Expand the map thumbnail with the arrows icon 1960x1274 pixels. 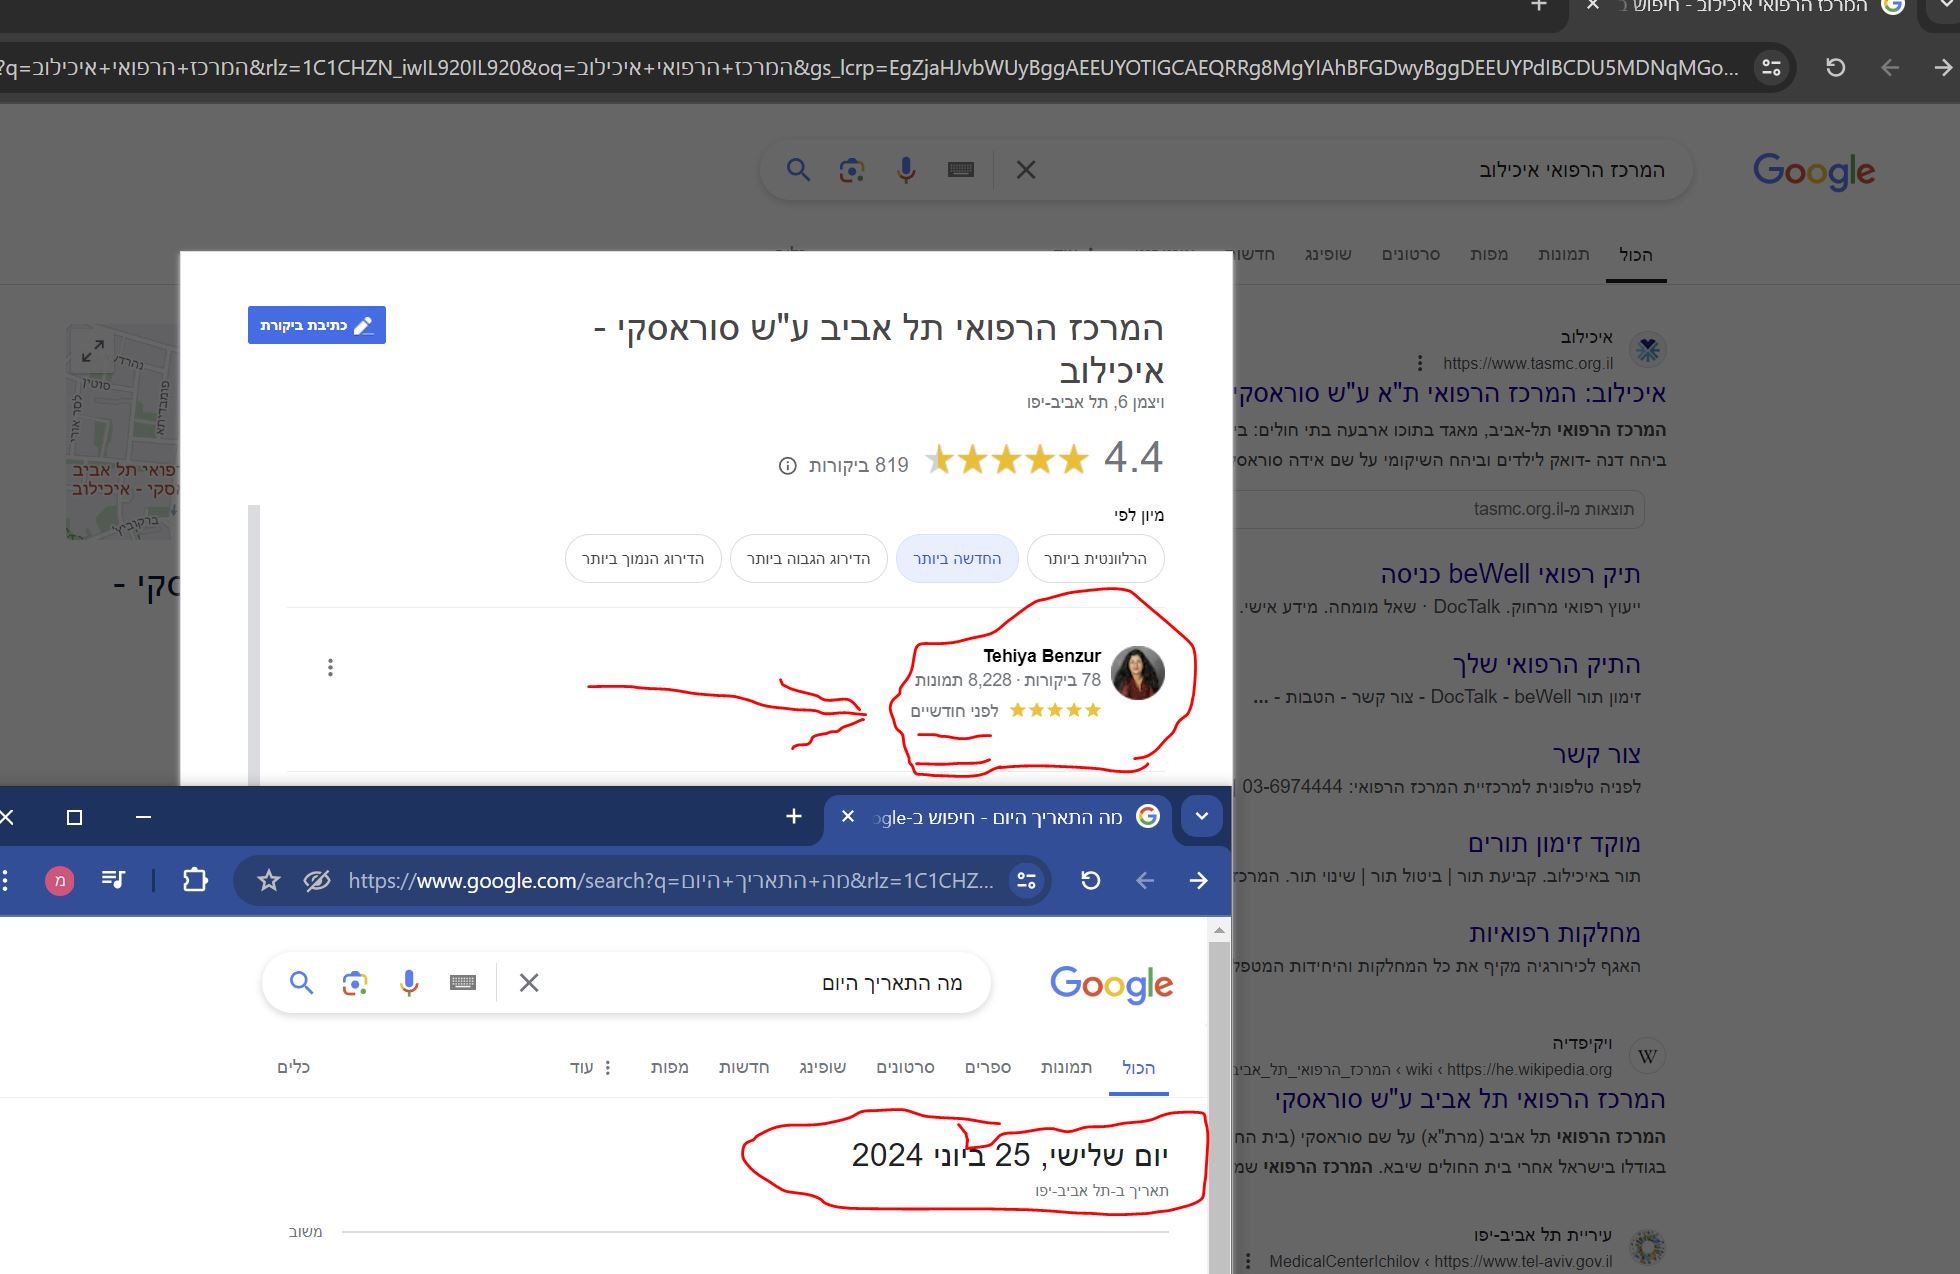pyautogui.click(x=93, y=350)
